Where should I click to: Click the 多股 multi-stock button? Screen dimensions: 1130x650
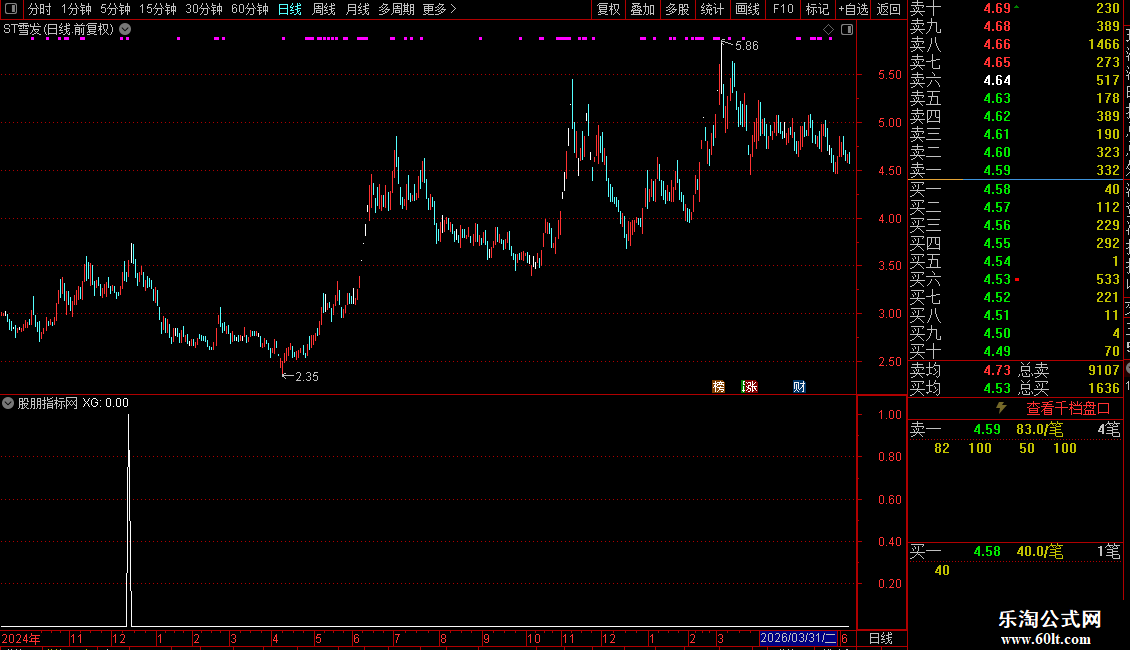coord(677,9)
